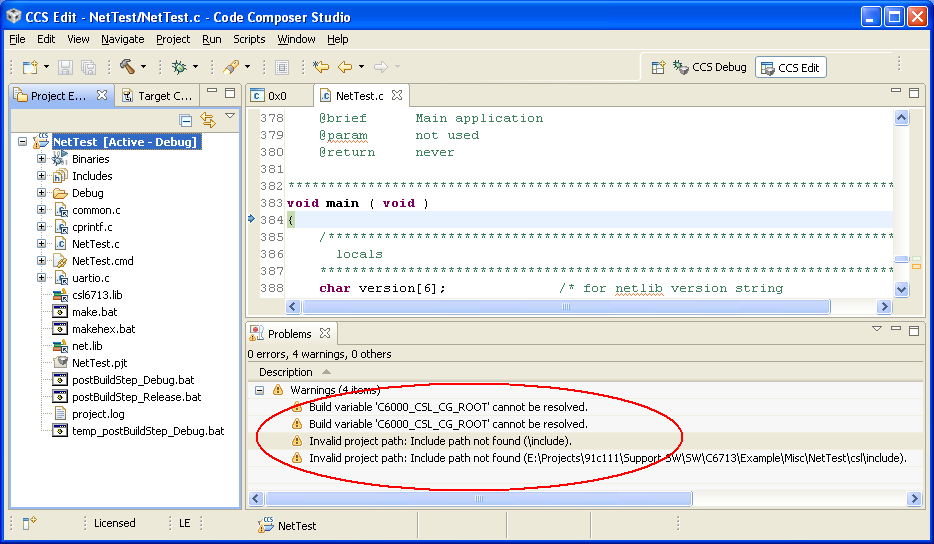The height and width of the screenshot is (544, 934).
Task: Open the Navigate menu
Action: coord(123,39)
